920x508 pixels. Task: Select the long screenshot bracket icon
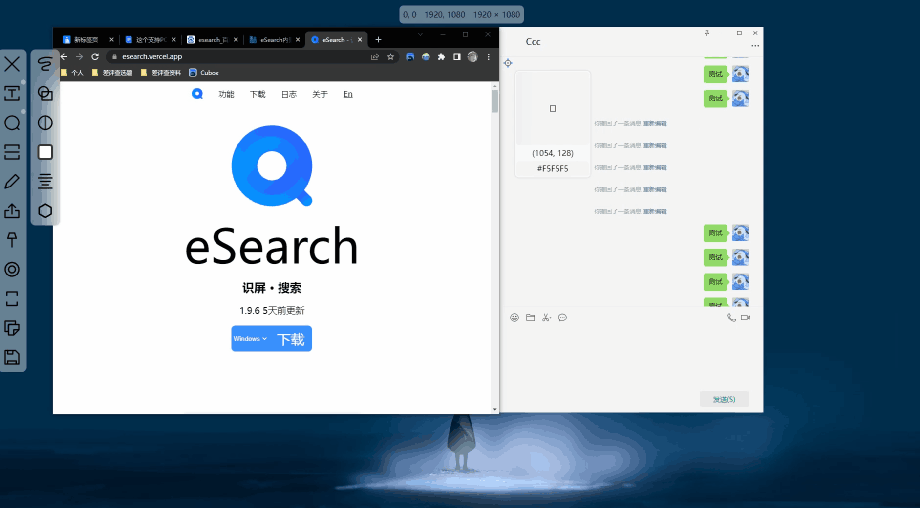[x=12, y=299]
